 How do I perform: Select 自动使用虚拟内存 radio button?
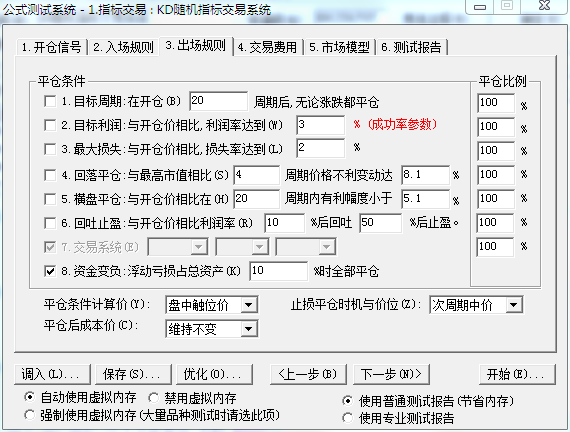(x=29, y=397)
